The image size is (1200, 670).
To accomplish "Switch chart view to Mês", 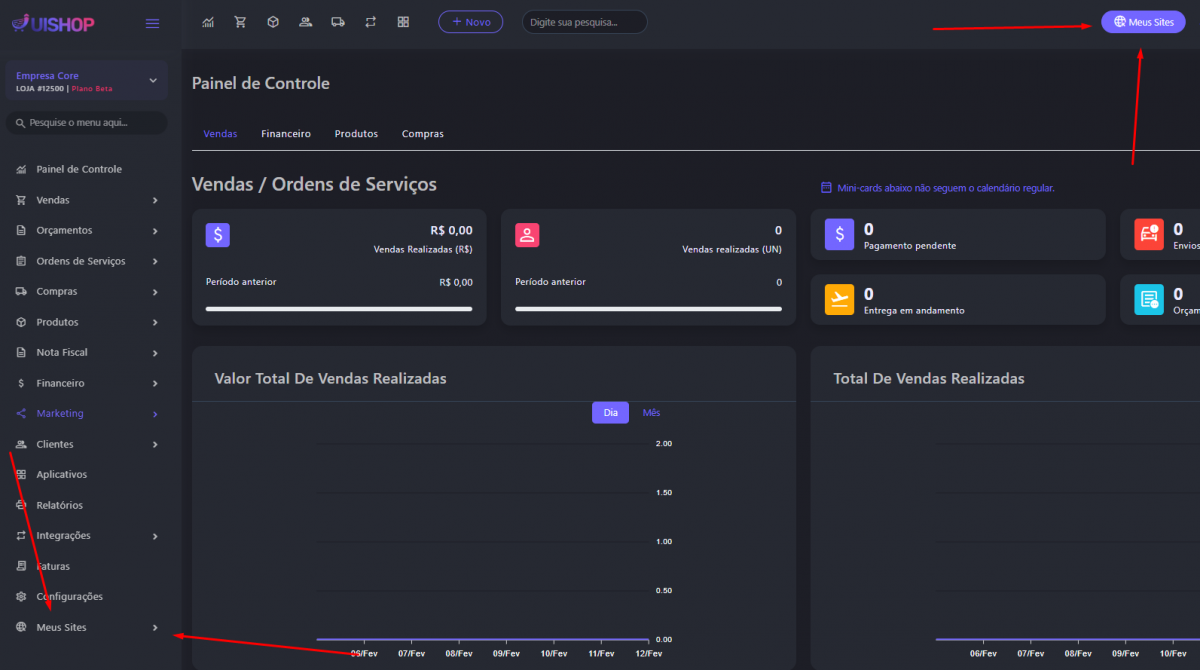I will (x=651, y=413).
